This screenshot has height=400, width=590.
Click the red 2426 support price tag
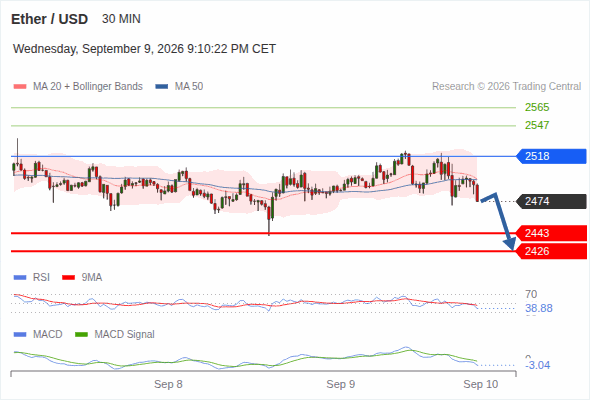551,251
